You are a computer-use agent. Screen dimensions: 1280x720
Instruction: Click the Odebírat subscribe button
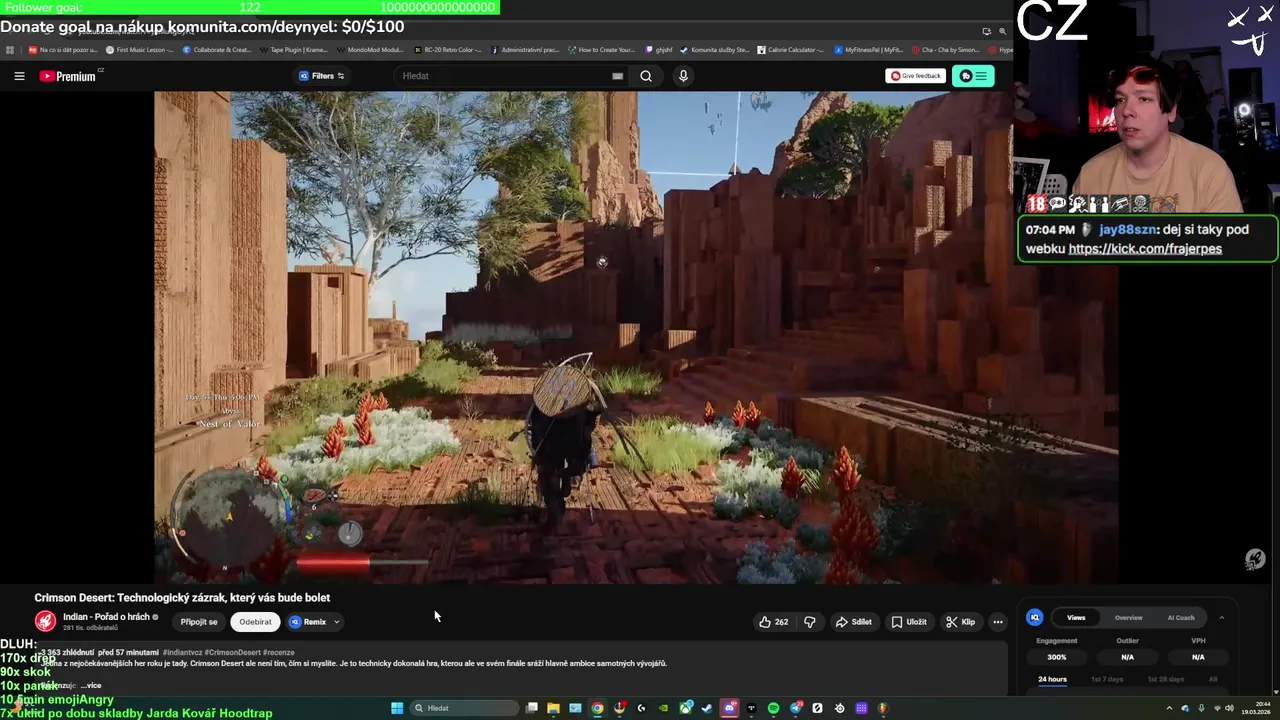click(255, 622)
